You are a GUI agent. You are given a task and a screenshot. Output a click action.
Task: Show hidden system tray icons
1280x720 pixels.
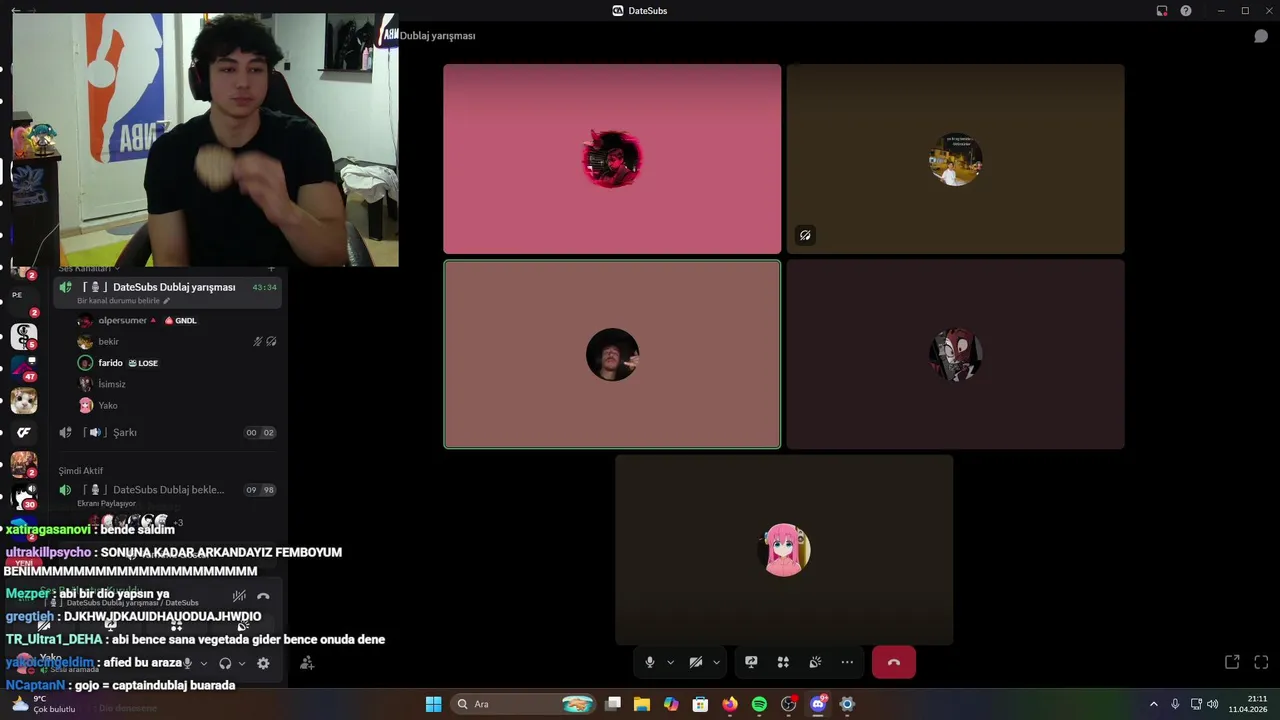pyautogui.click(x=1153, y=704)
